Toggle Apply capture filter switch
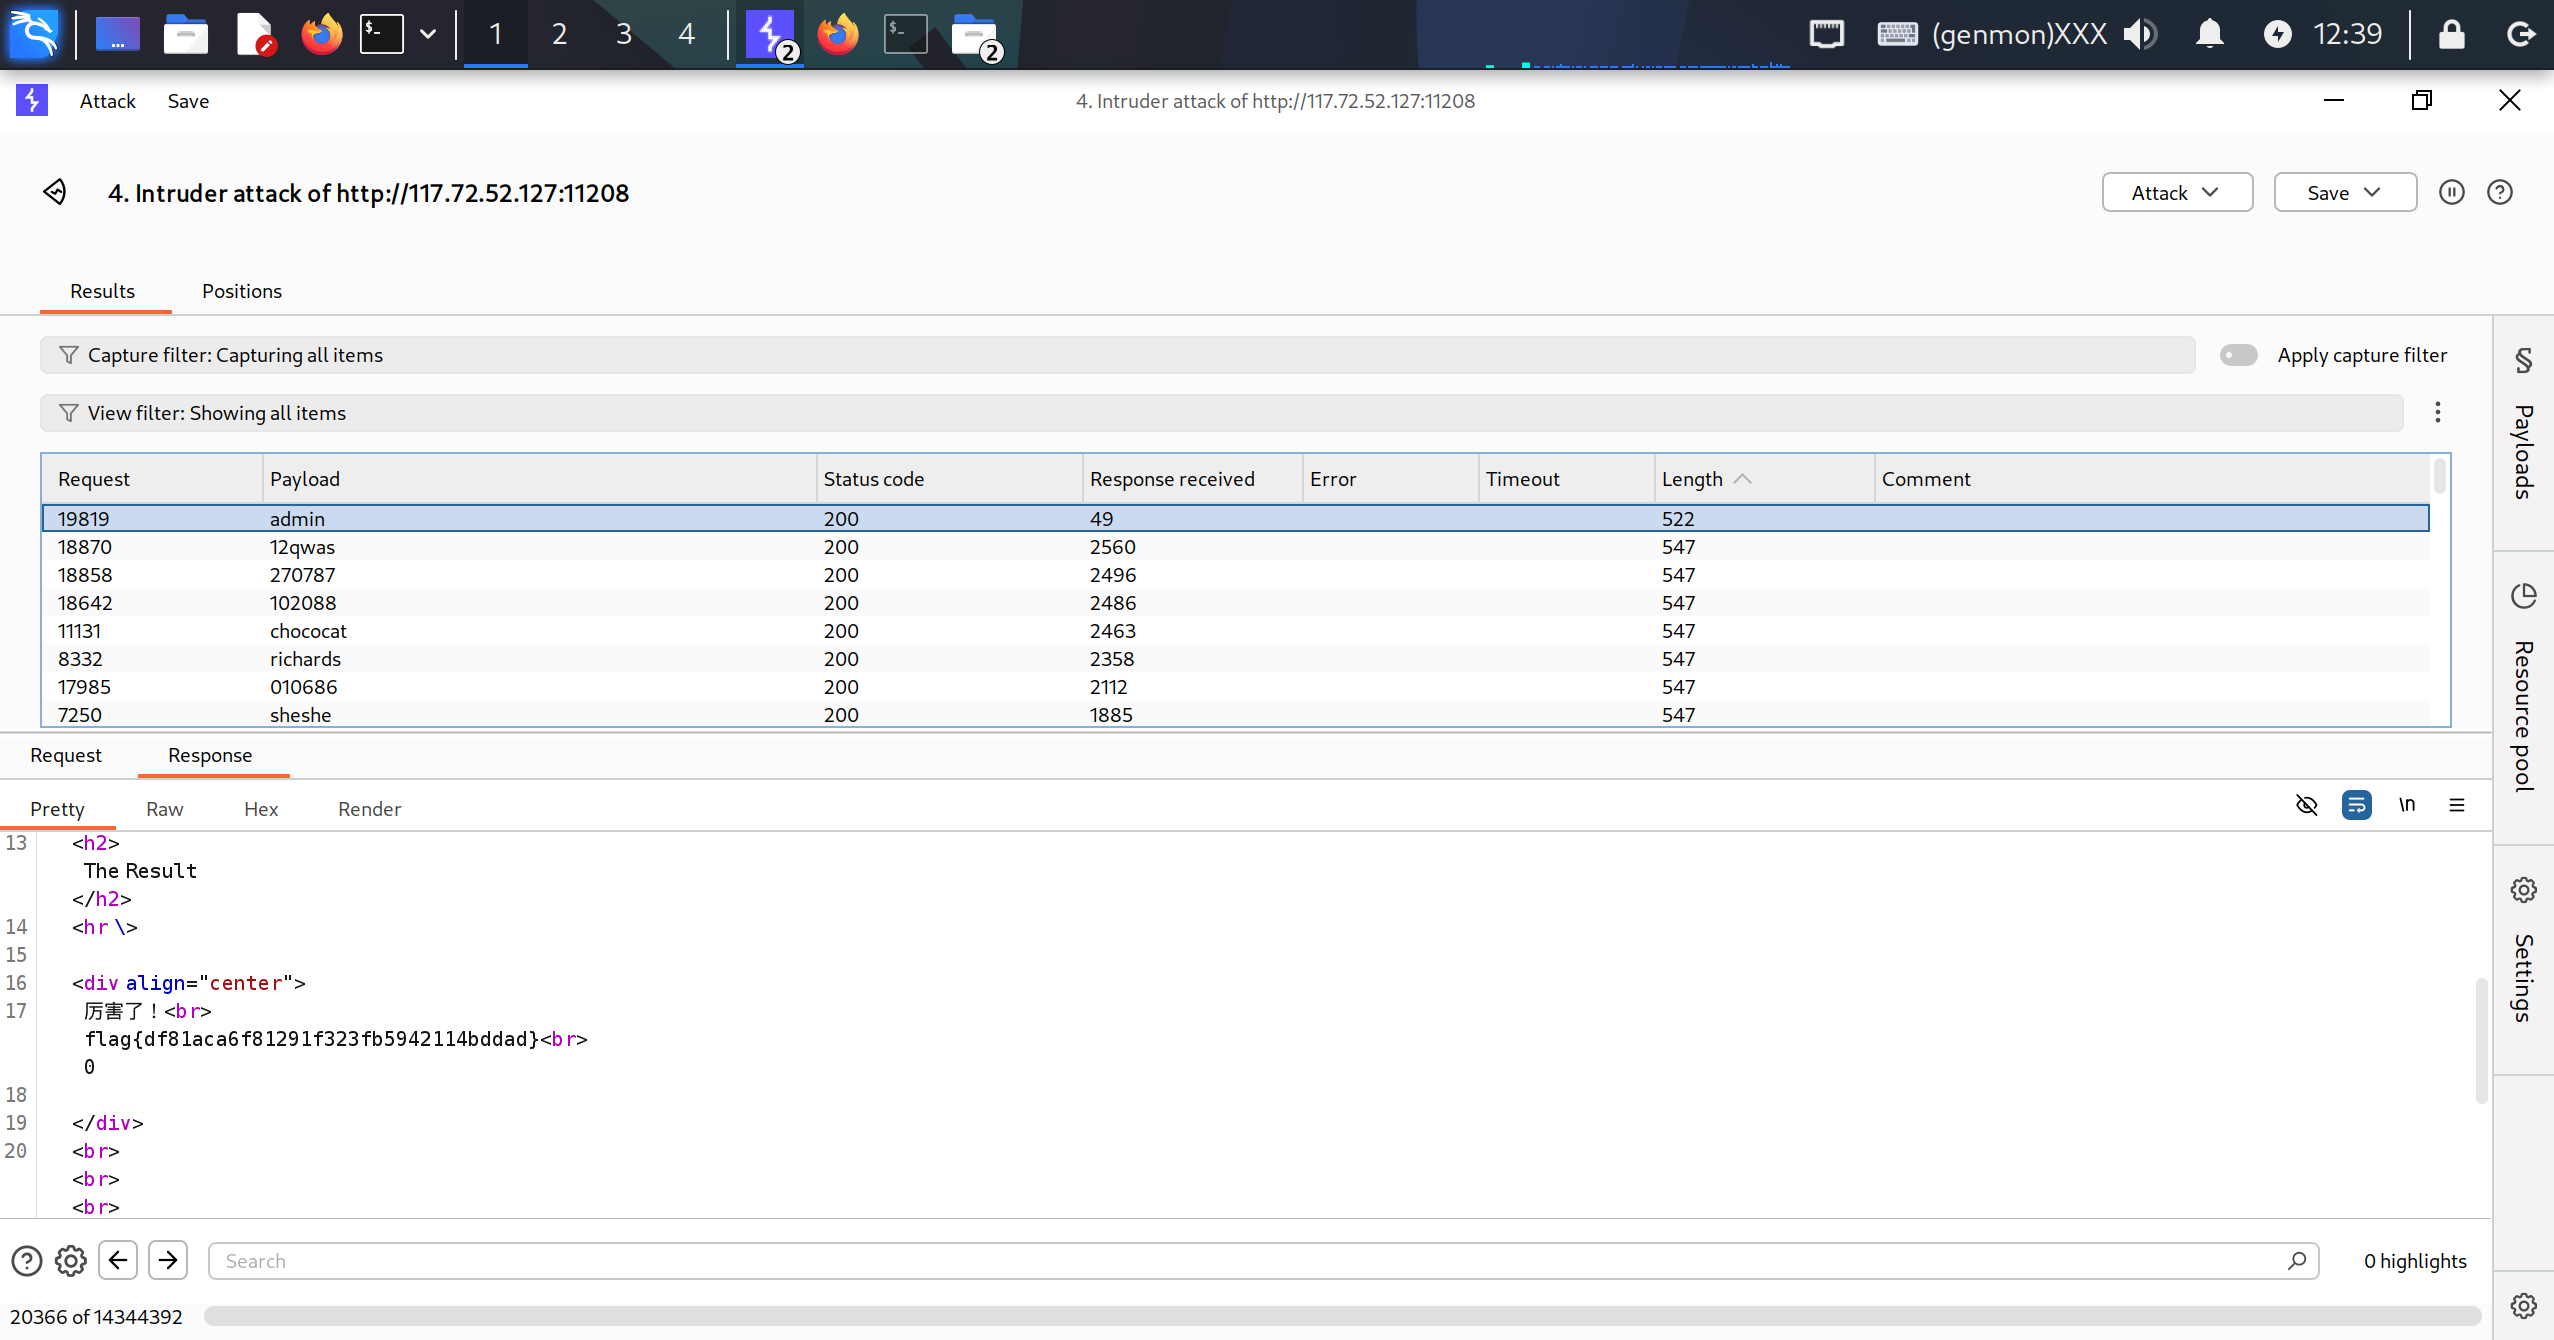This screenshot has width=2554, height=1340. [x=2238, y=355]
